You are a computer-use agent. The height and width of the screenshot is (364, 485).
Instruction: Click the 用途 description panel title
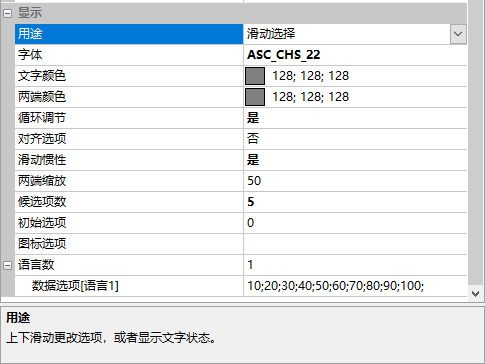(x=18, y=318)
